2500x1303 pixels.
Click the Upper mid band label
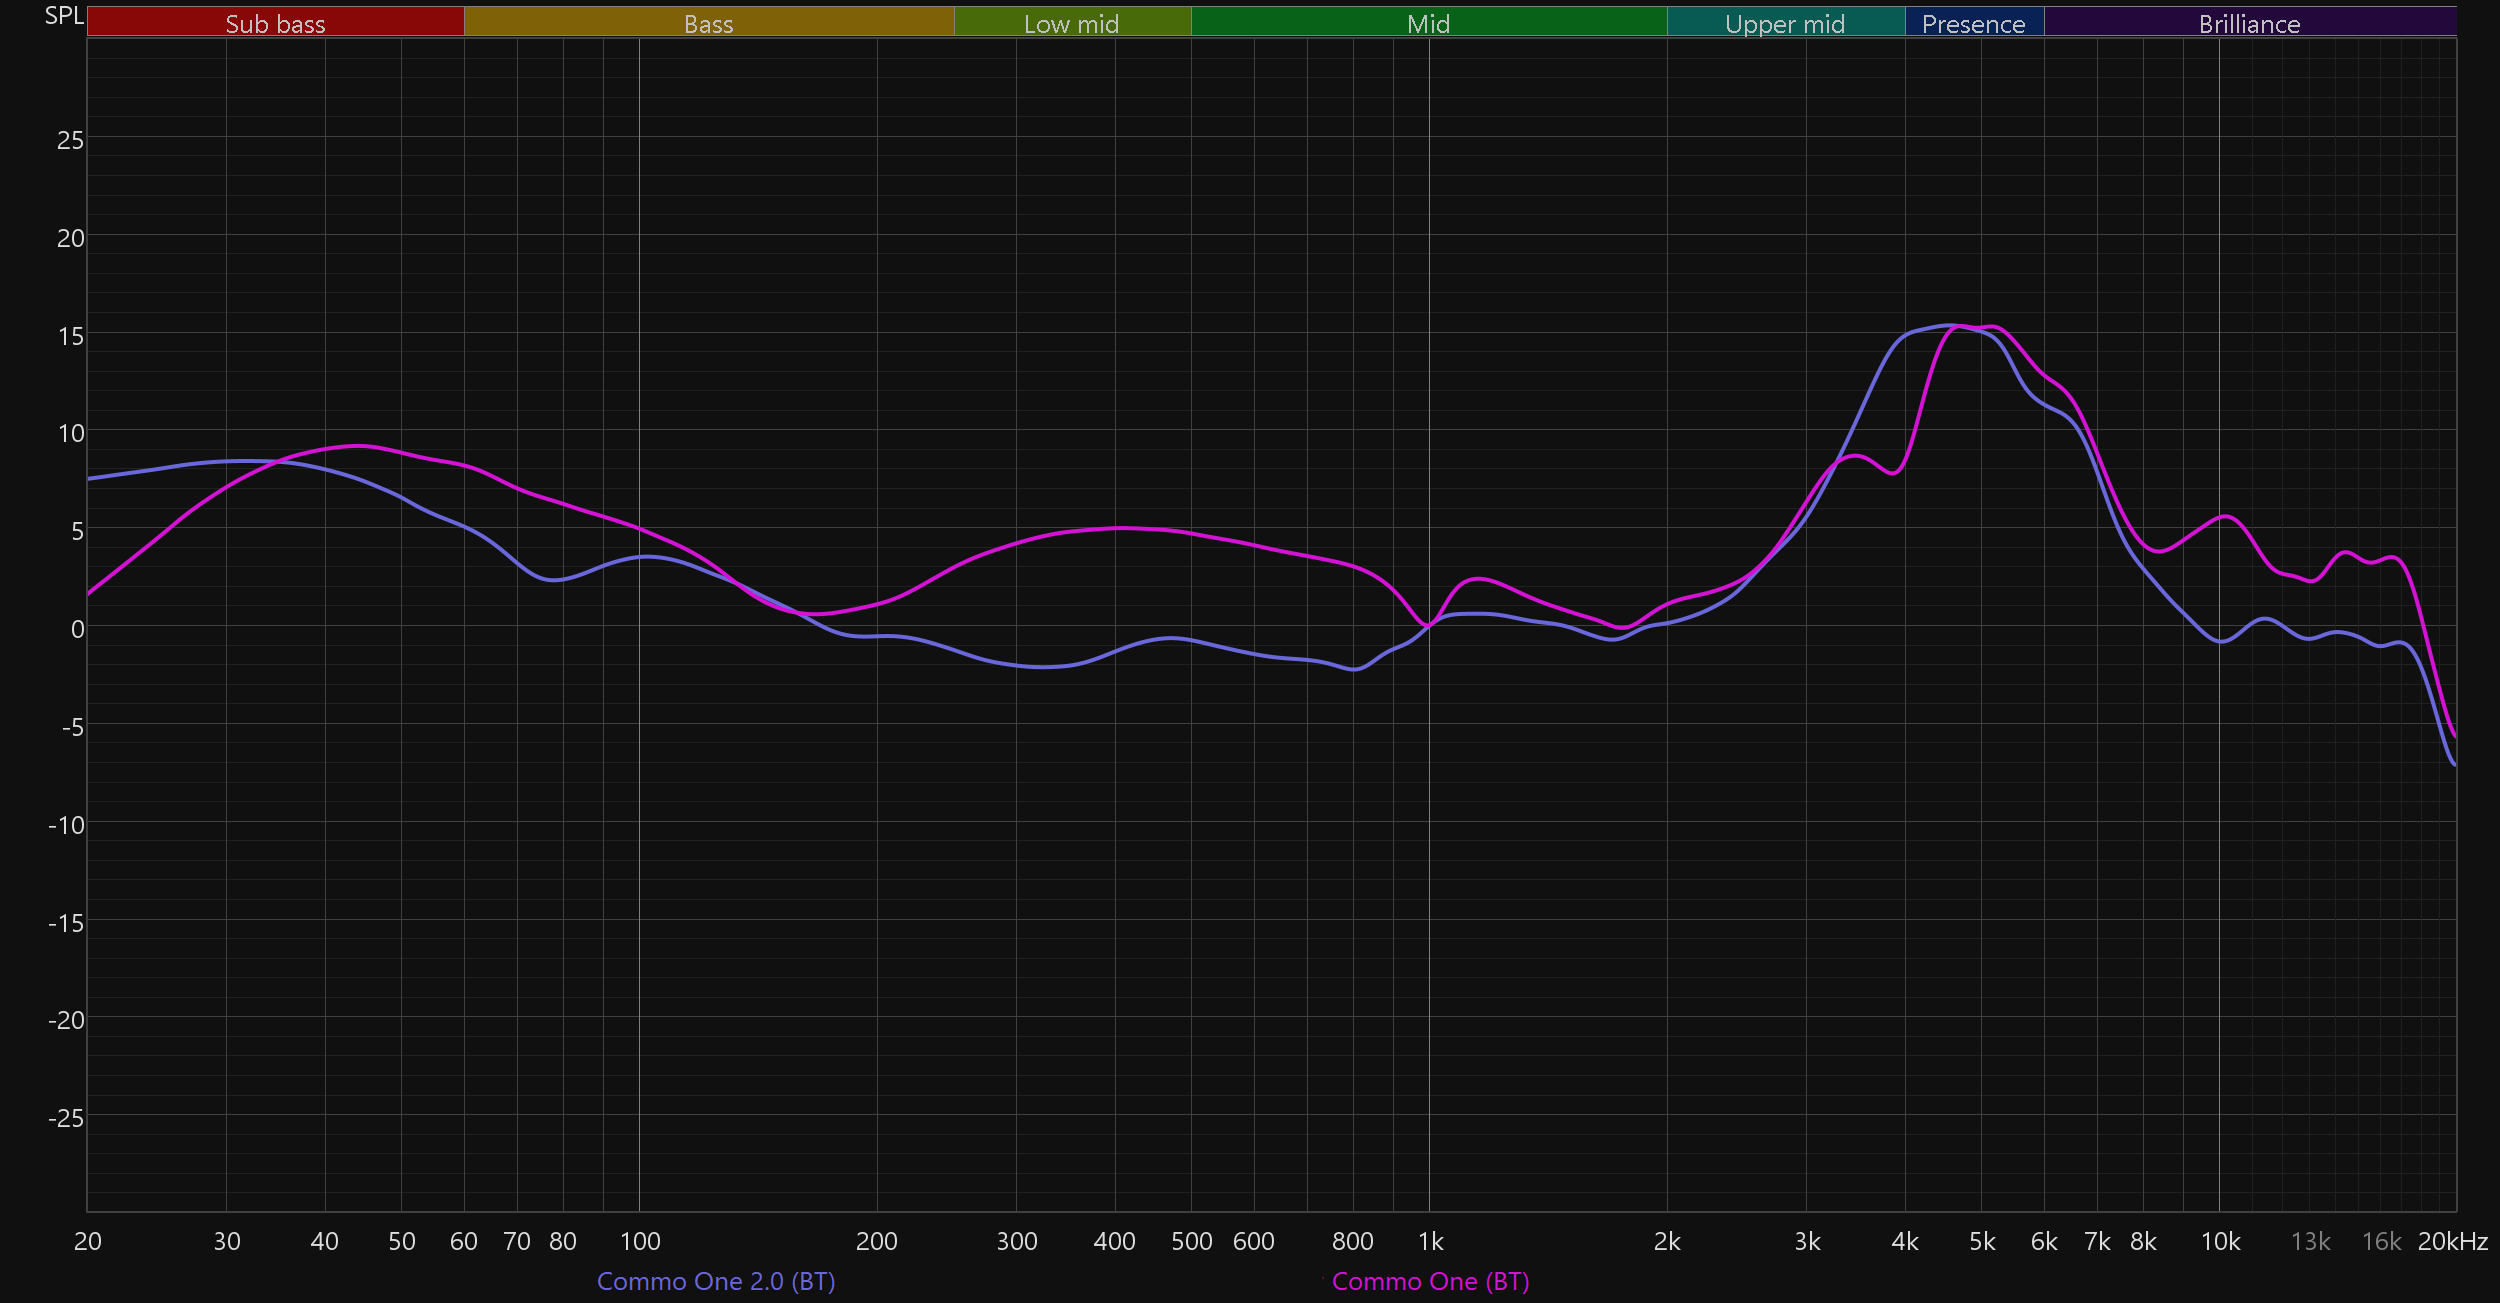coord(1785,23)
